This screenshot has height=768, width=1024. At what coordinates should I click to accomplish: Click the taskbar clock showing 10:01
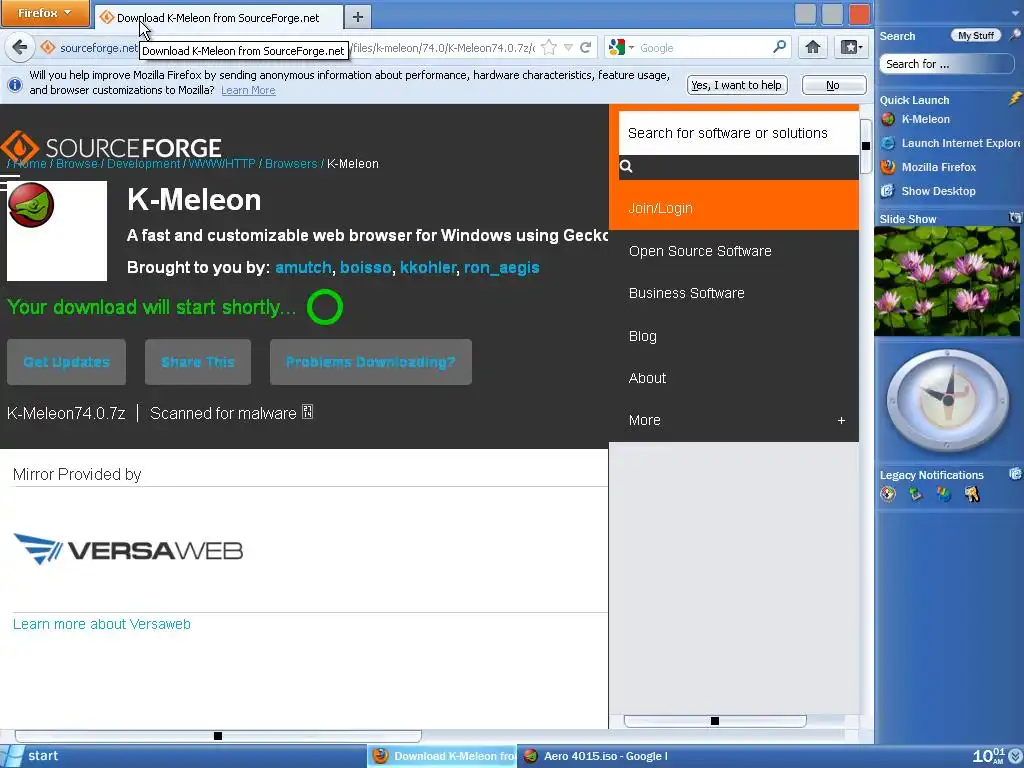989,756
